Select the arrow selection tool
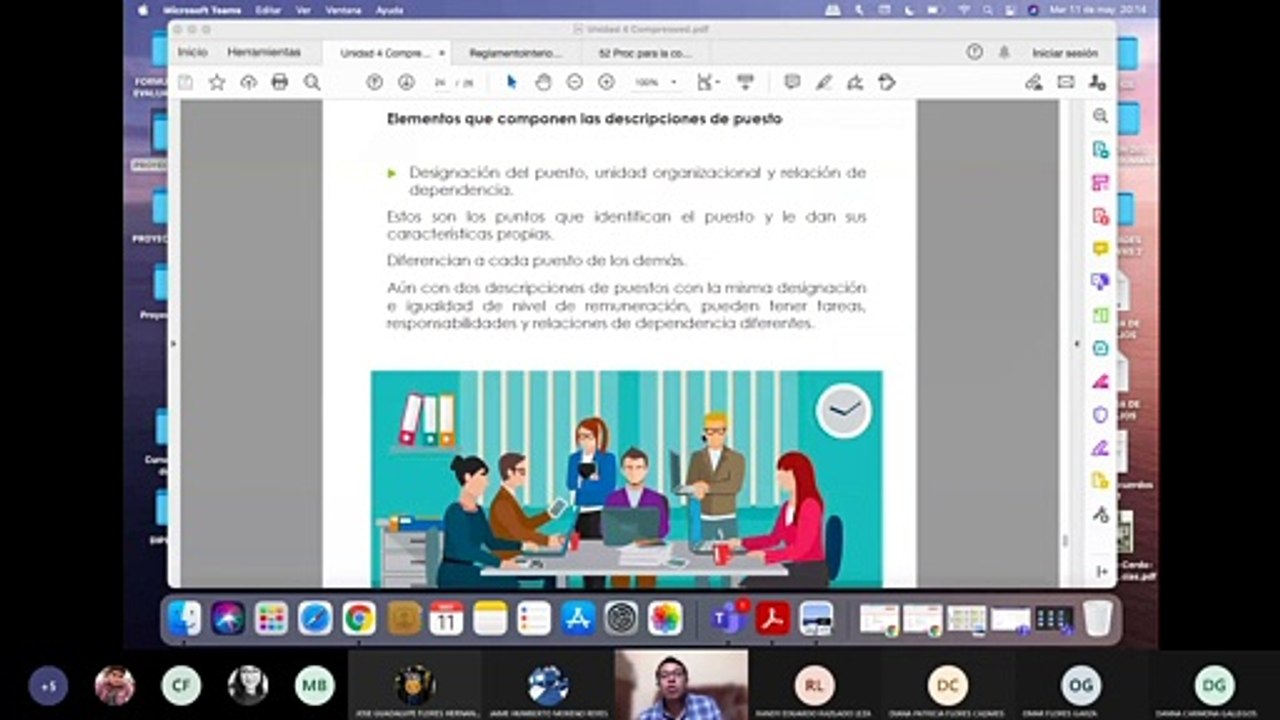This screenshot has width=1280, height=720. [512, 82]
